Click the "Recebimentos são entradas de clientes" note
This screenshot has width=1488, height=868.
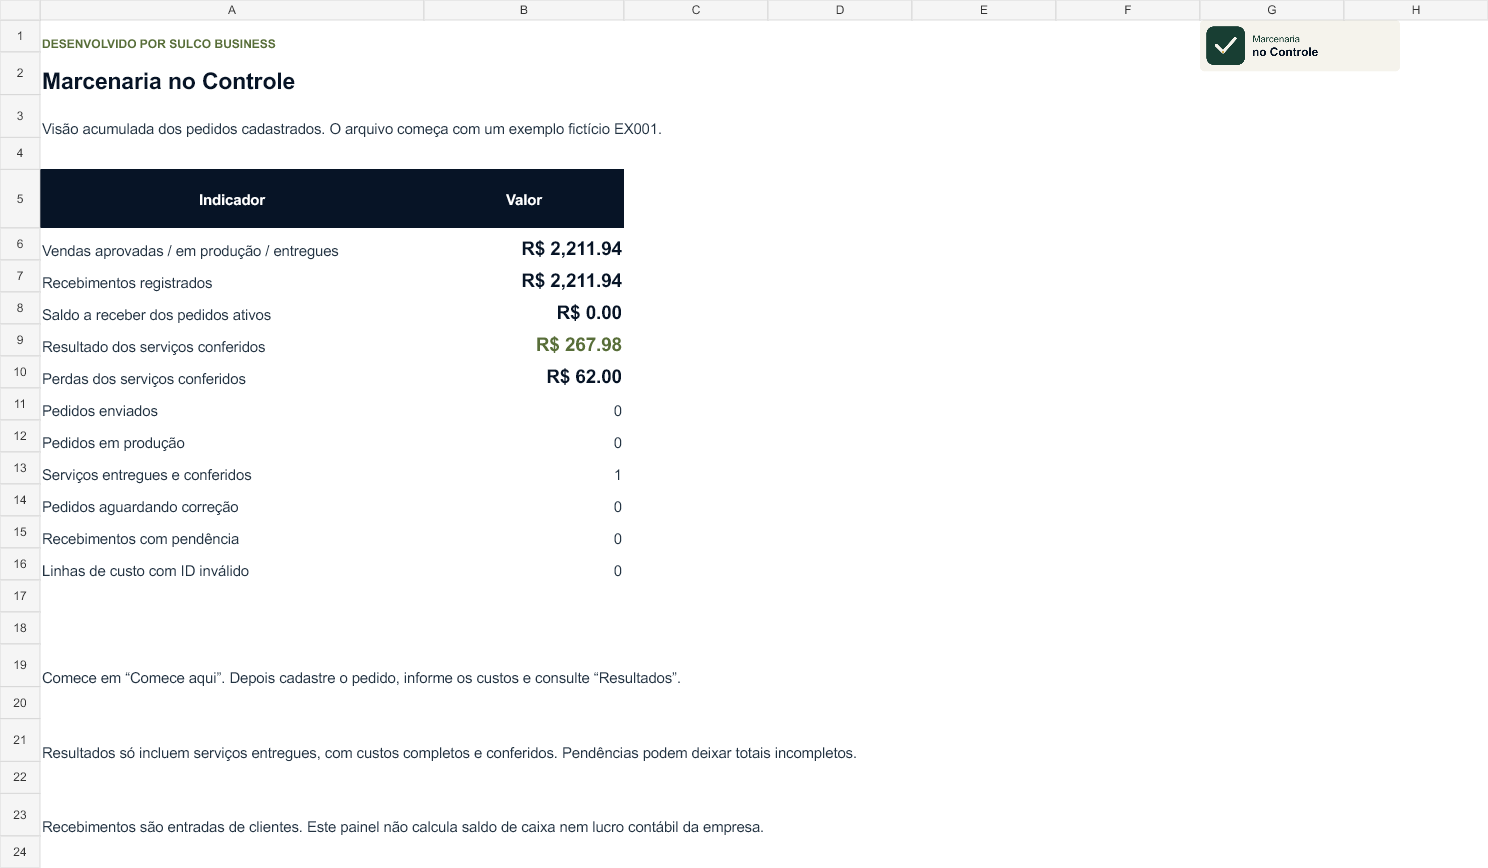point(403,827)
